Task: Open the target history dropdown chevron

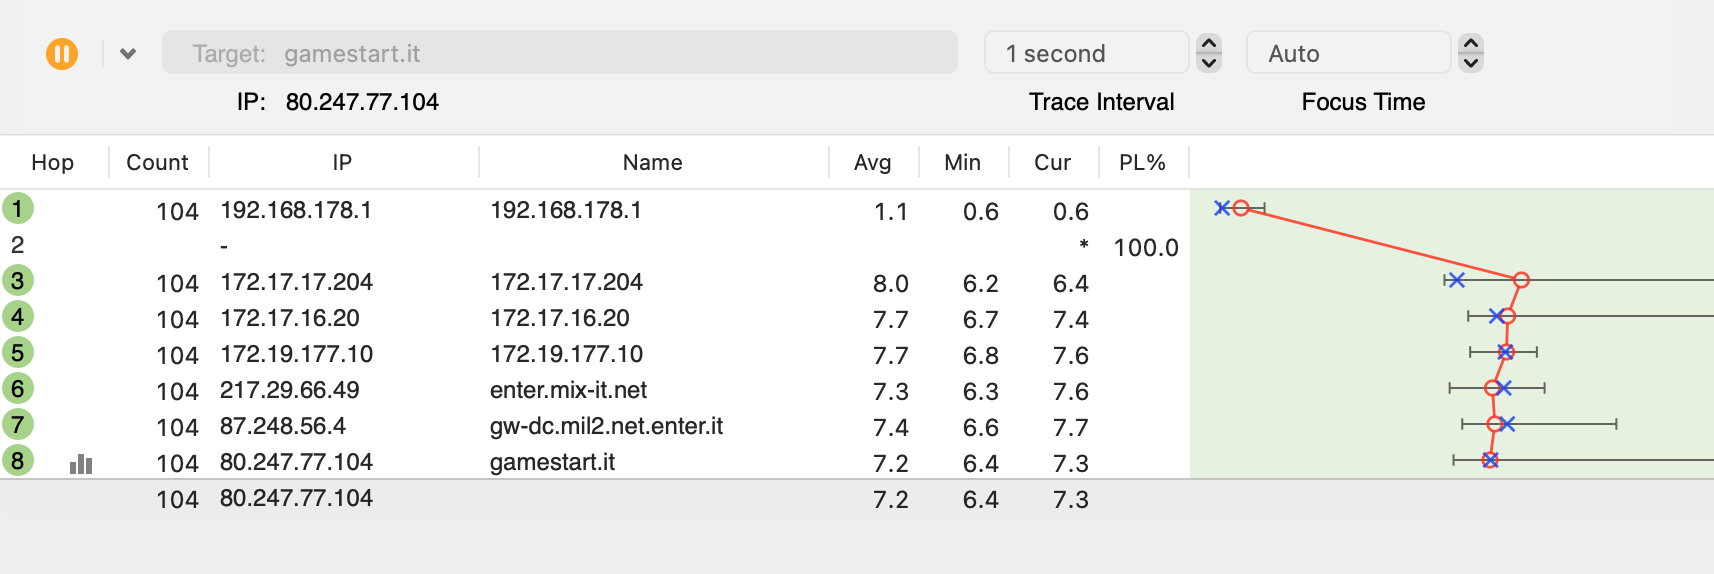Action: (x=128, y=54)
